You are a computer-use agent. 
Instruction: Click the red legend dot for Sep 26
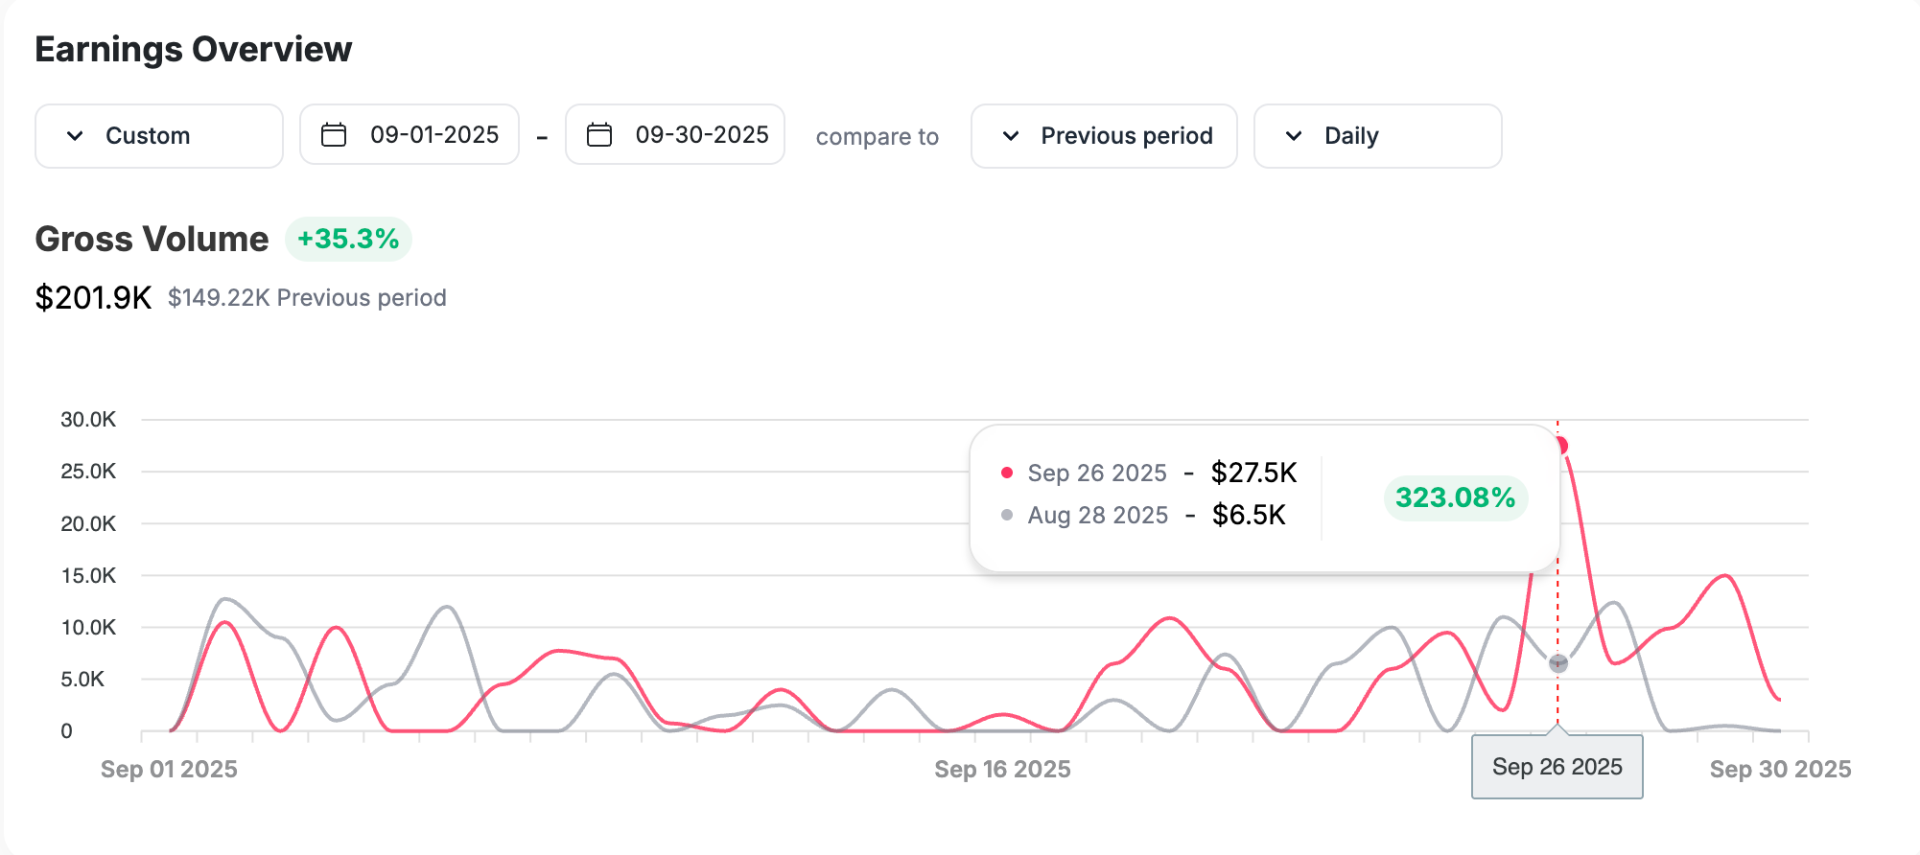pyautogui.click(x=1007, y=473)
